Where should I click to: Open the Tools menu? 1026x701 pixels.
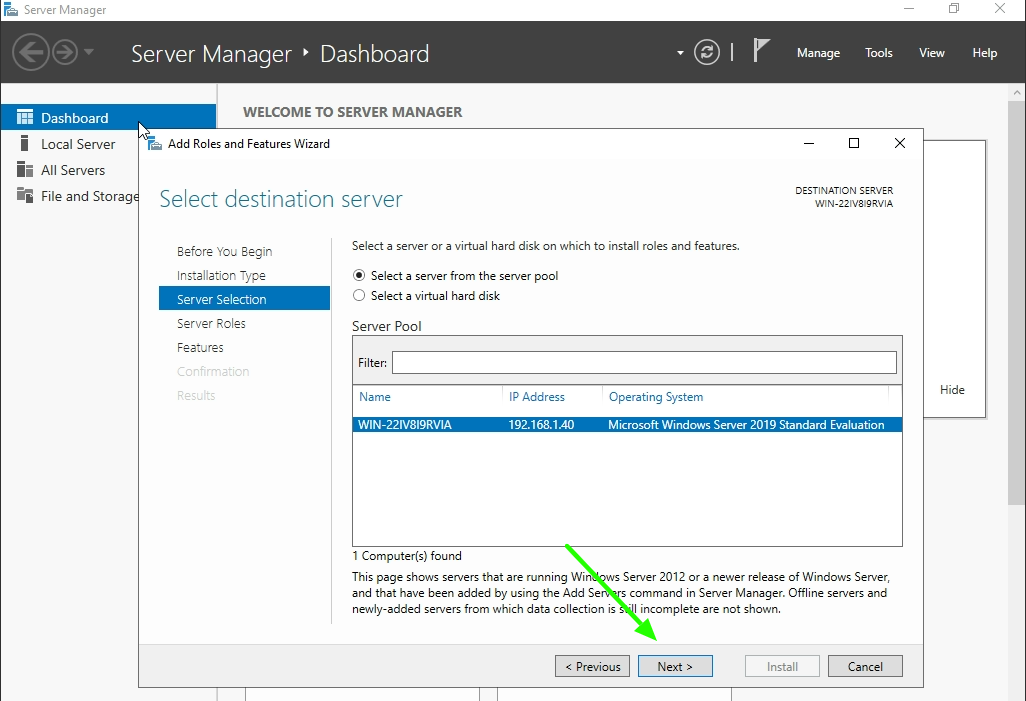click(x=878, y=53)
